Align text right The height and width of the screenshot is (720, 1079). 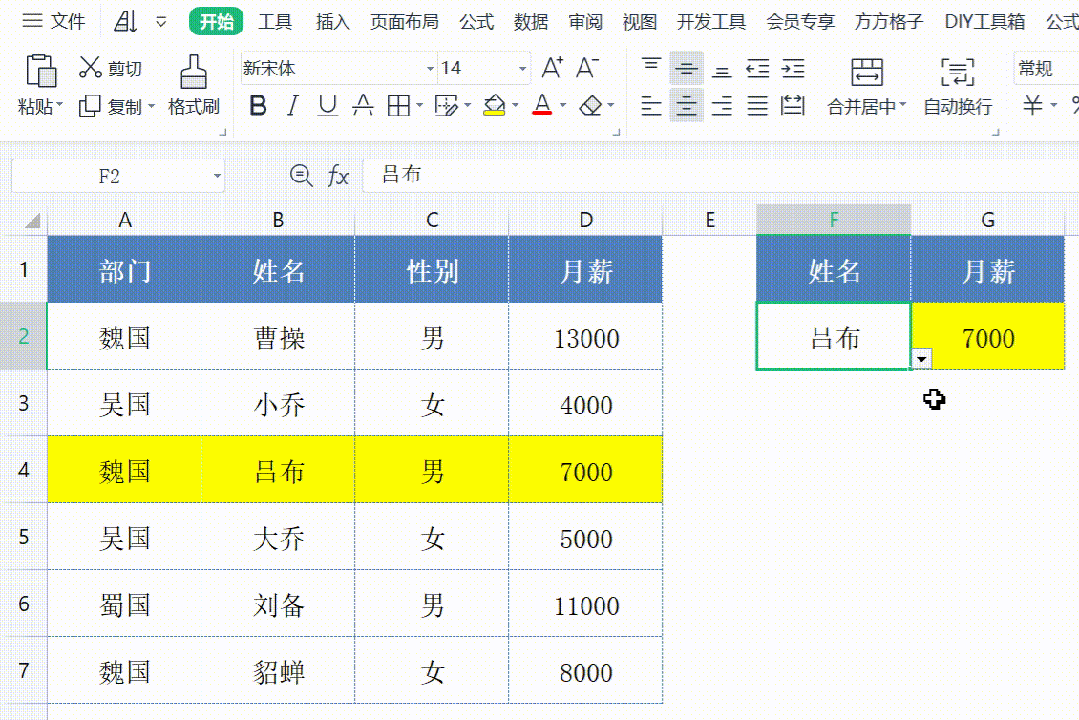721,106
